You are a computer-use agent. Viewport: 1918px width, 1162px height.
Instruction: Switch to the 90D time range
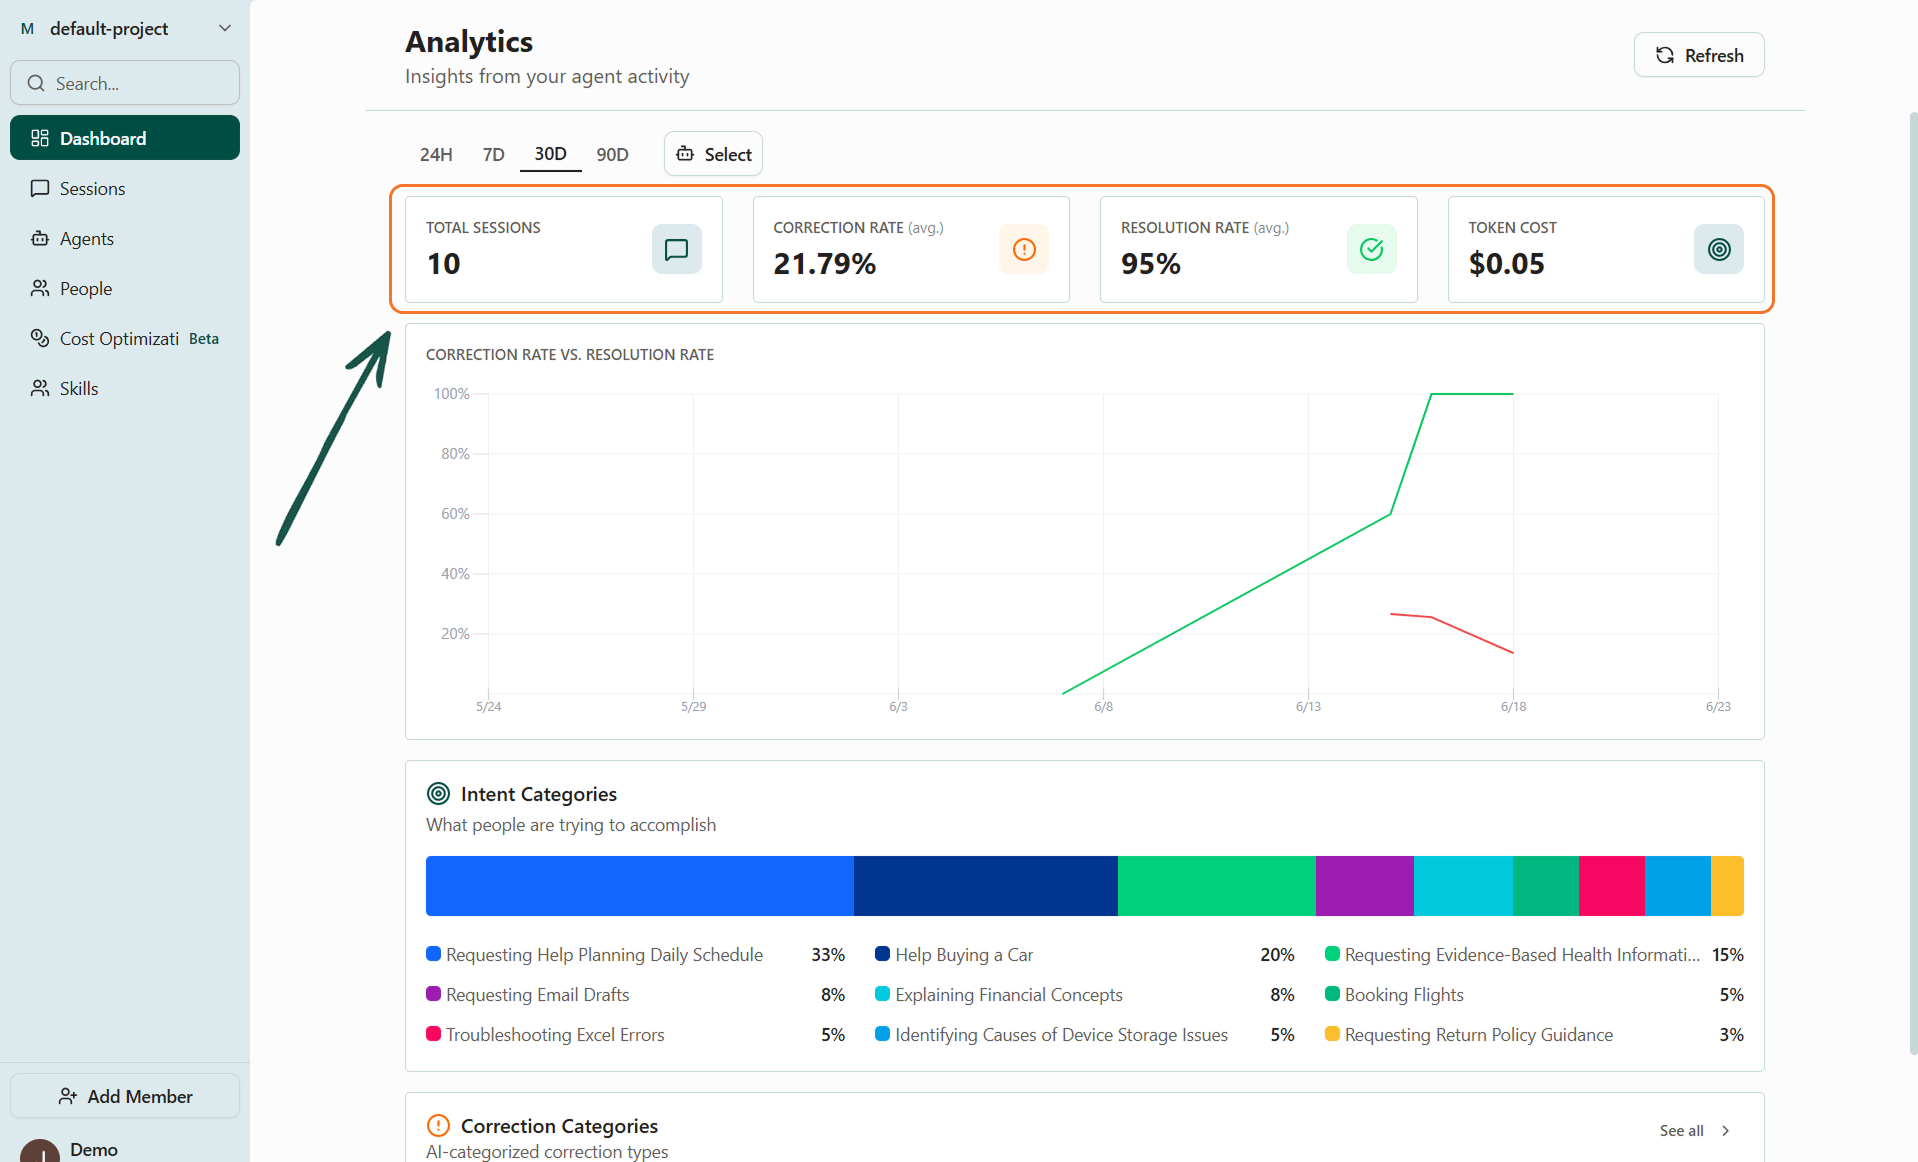[x=612, y=154]
